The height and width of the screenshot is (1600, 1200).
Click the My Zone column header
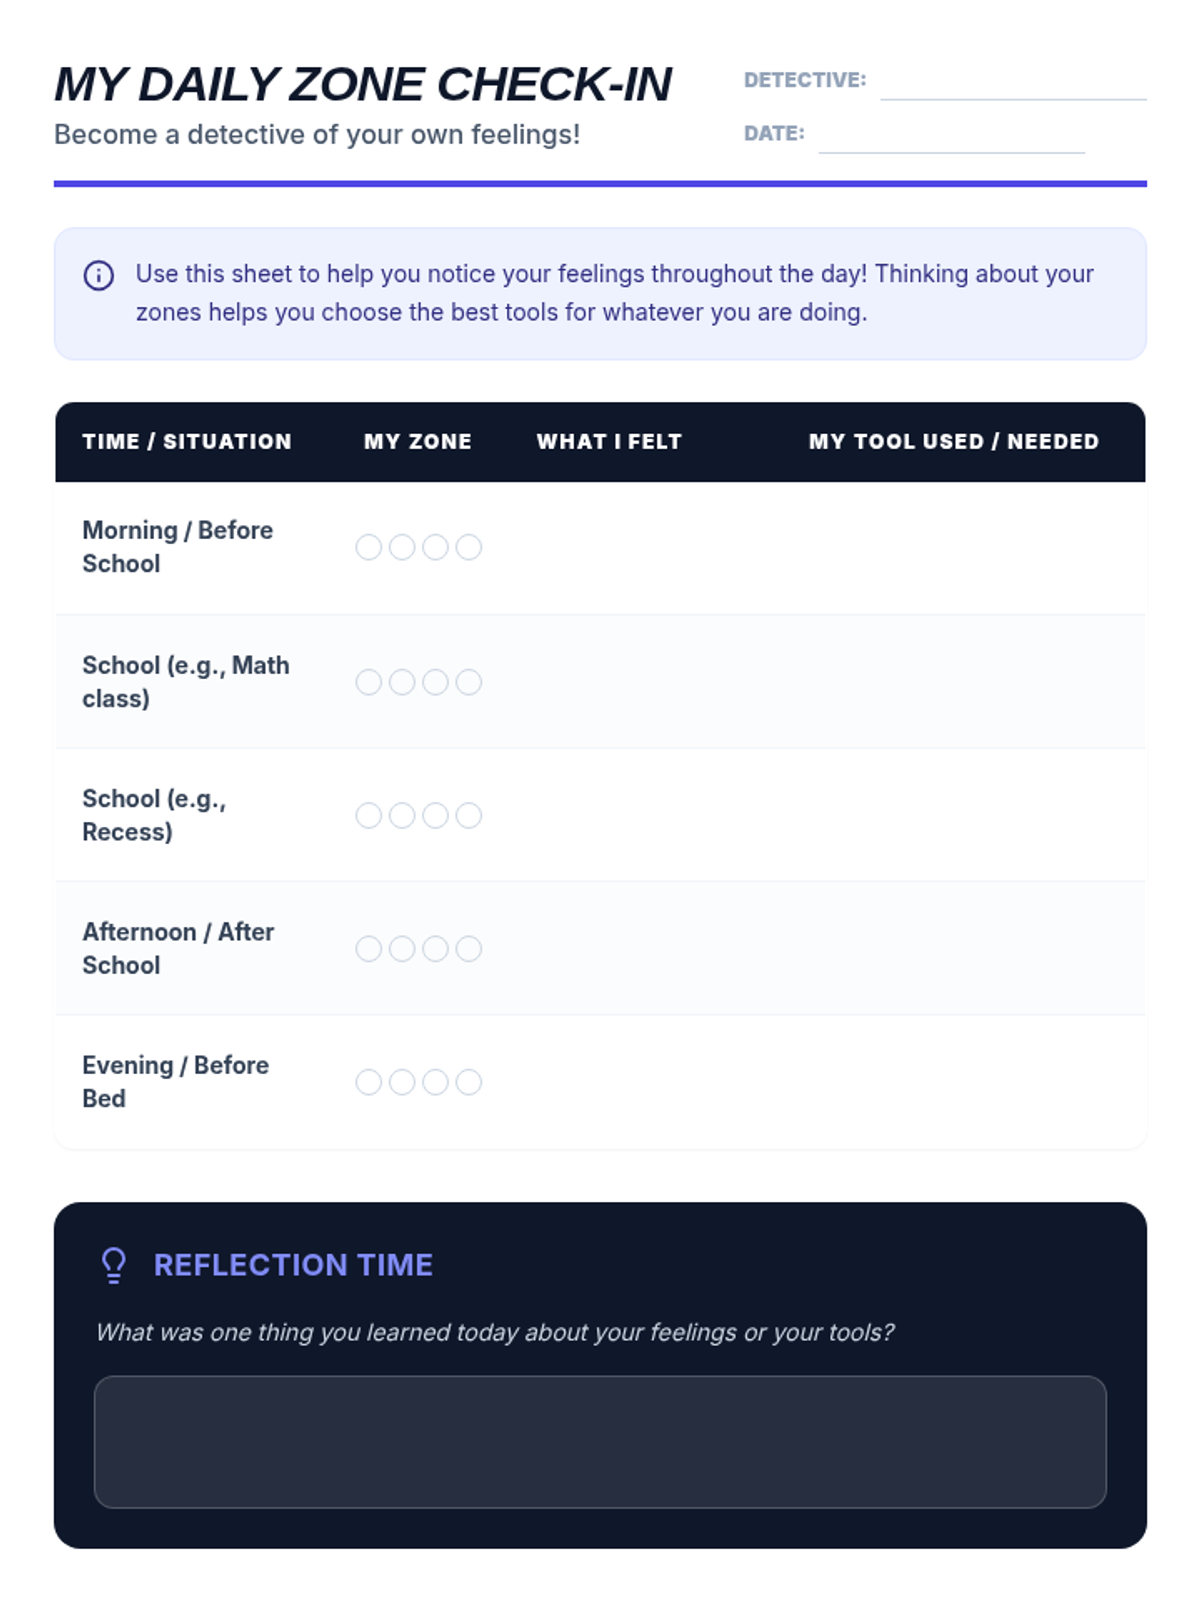(x=418, y=442)
